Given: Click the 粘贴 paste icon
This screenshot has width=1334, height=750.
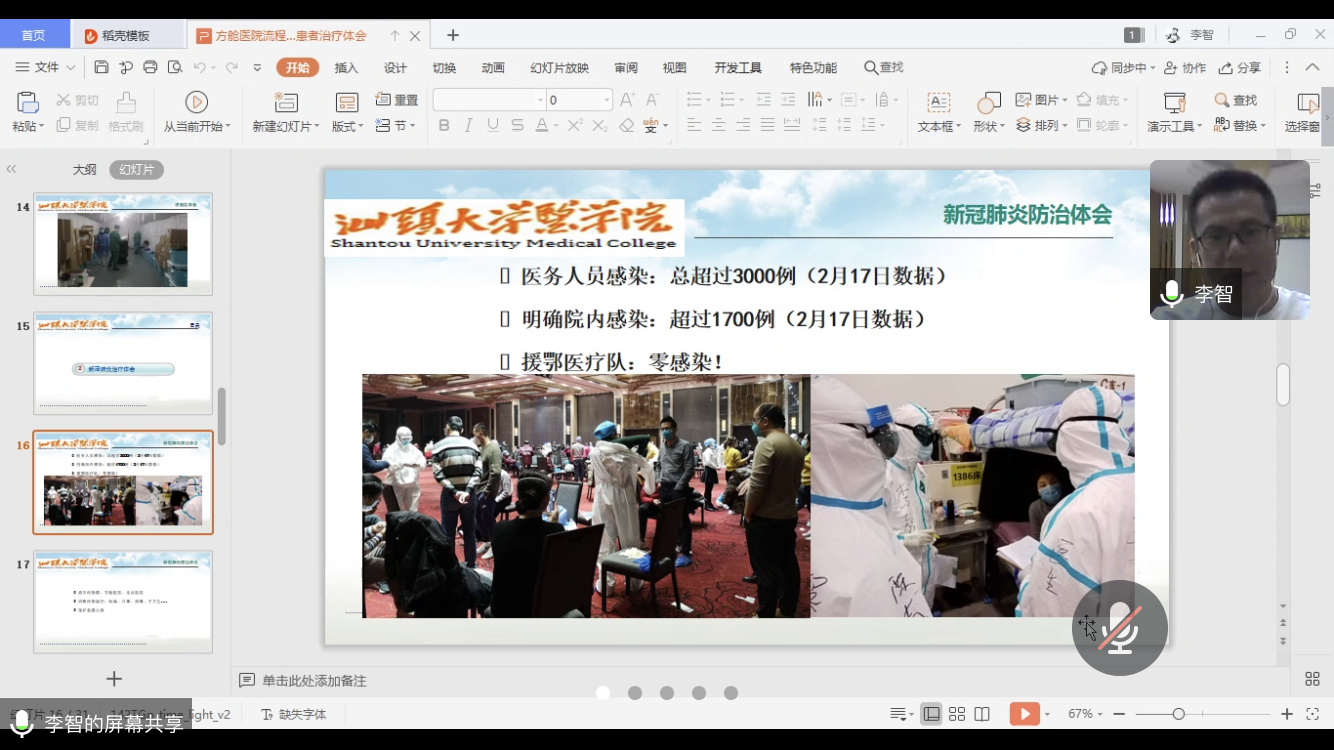Looking at the screenshot, I should tap(27, 103).
